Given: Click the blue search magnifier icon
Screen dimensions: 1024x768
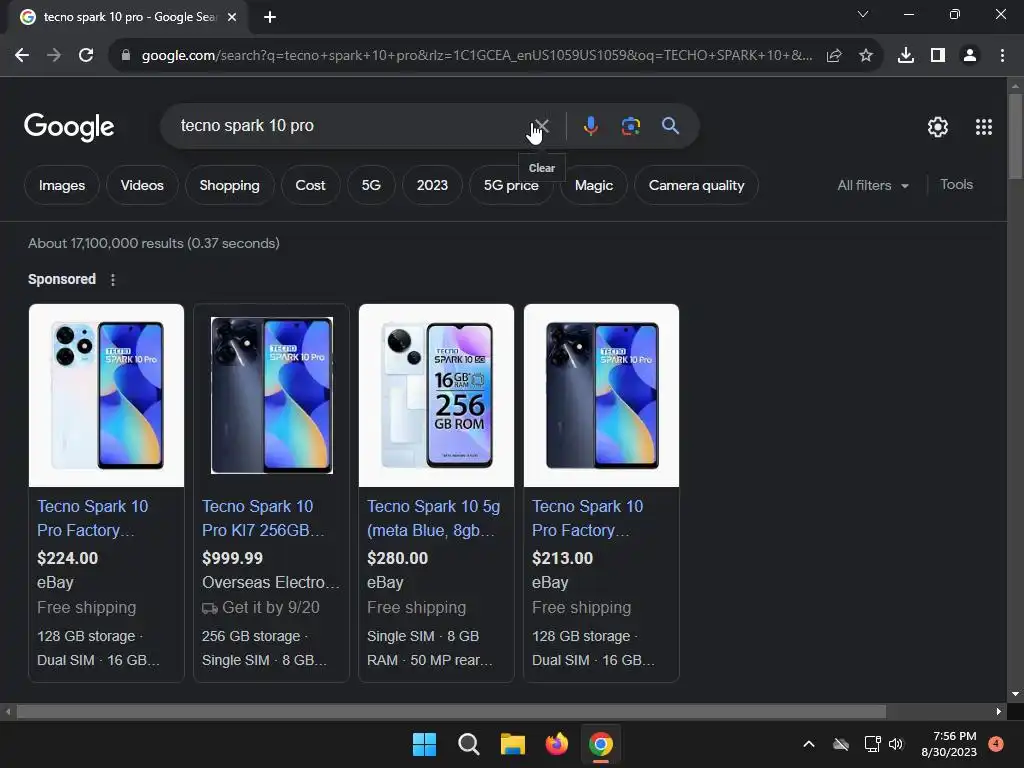Looking at the screenshot, I should pyautogui.click(x=670, y=125).
